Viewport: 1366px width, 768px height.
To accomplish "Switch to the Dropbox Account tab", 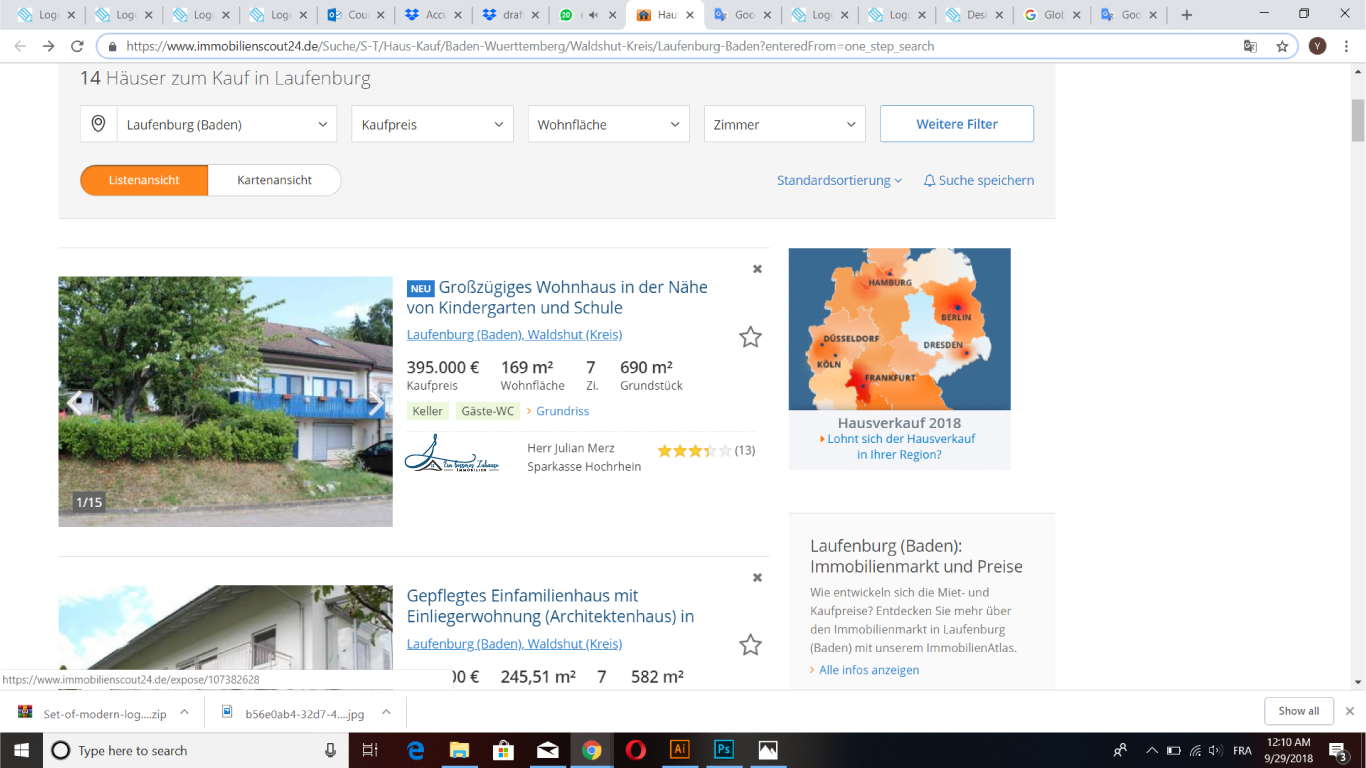I will 432,15.
